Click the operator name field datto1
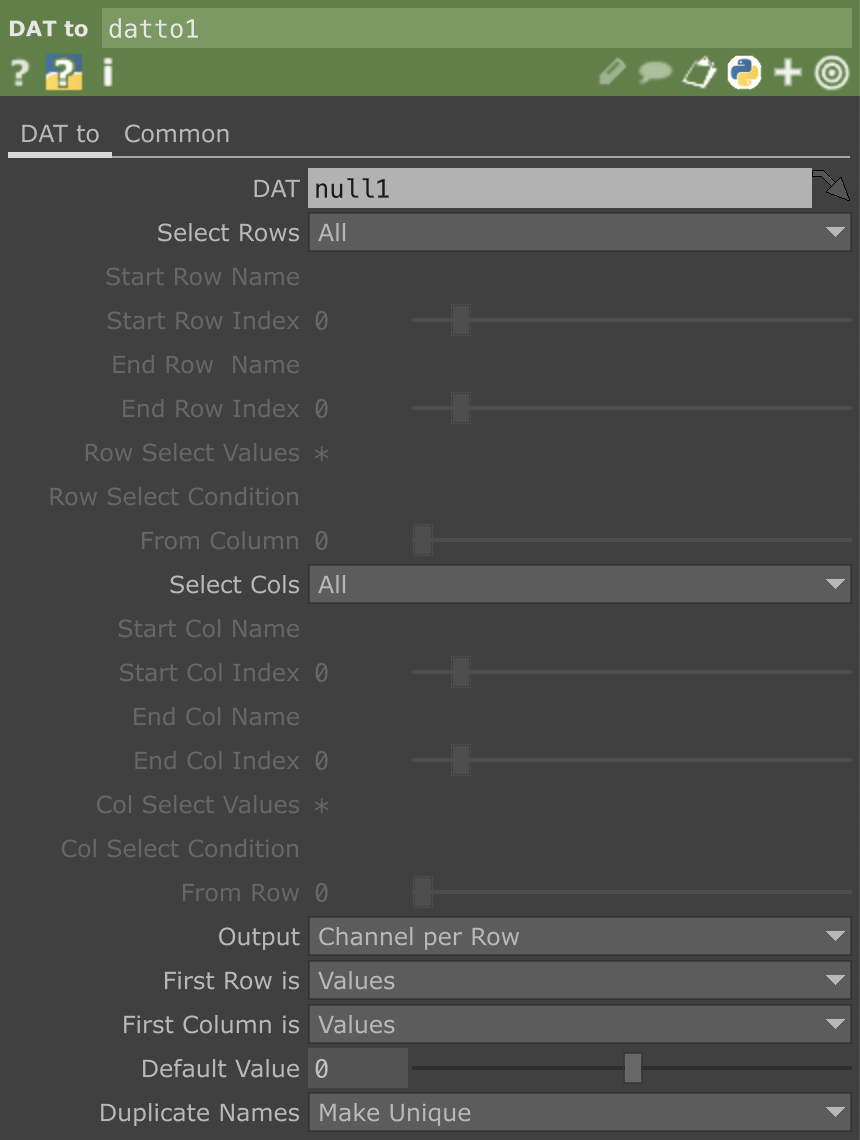860x1140 pixels. (x=476, y=29)
